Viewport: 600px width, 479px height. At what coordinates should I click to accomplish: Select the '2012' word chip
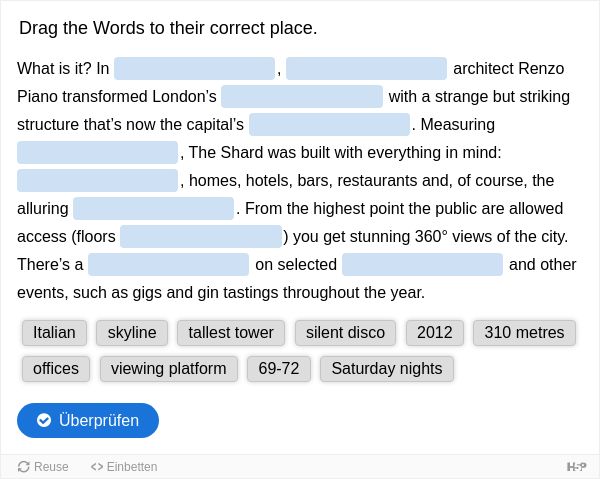435,332
